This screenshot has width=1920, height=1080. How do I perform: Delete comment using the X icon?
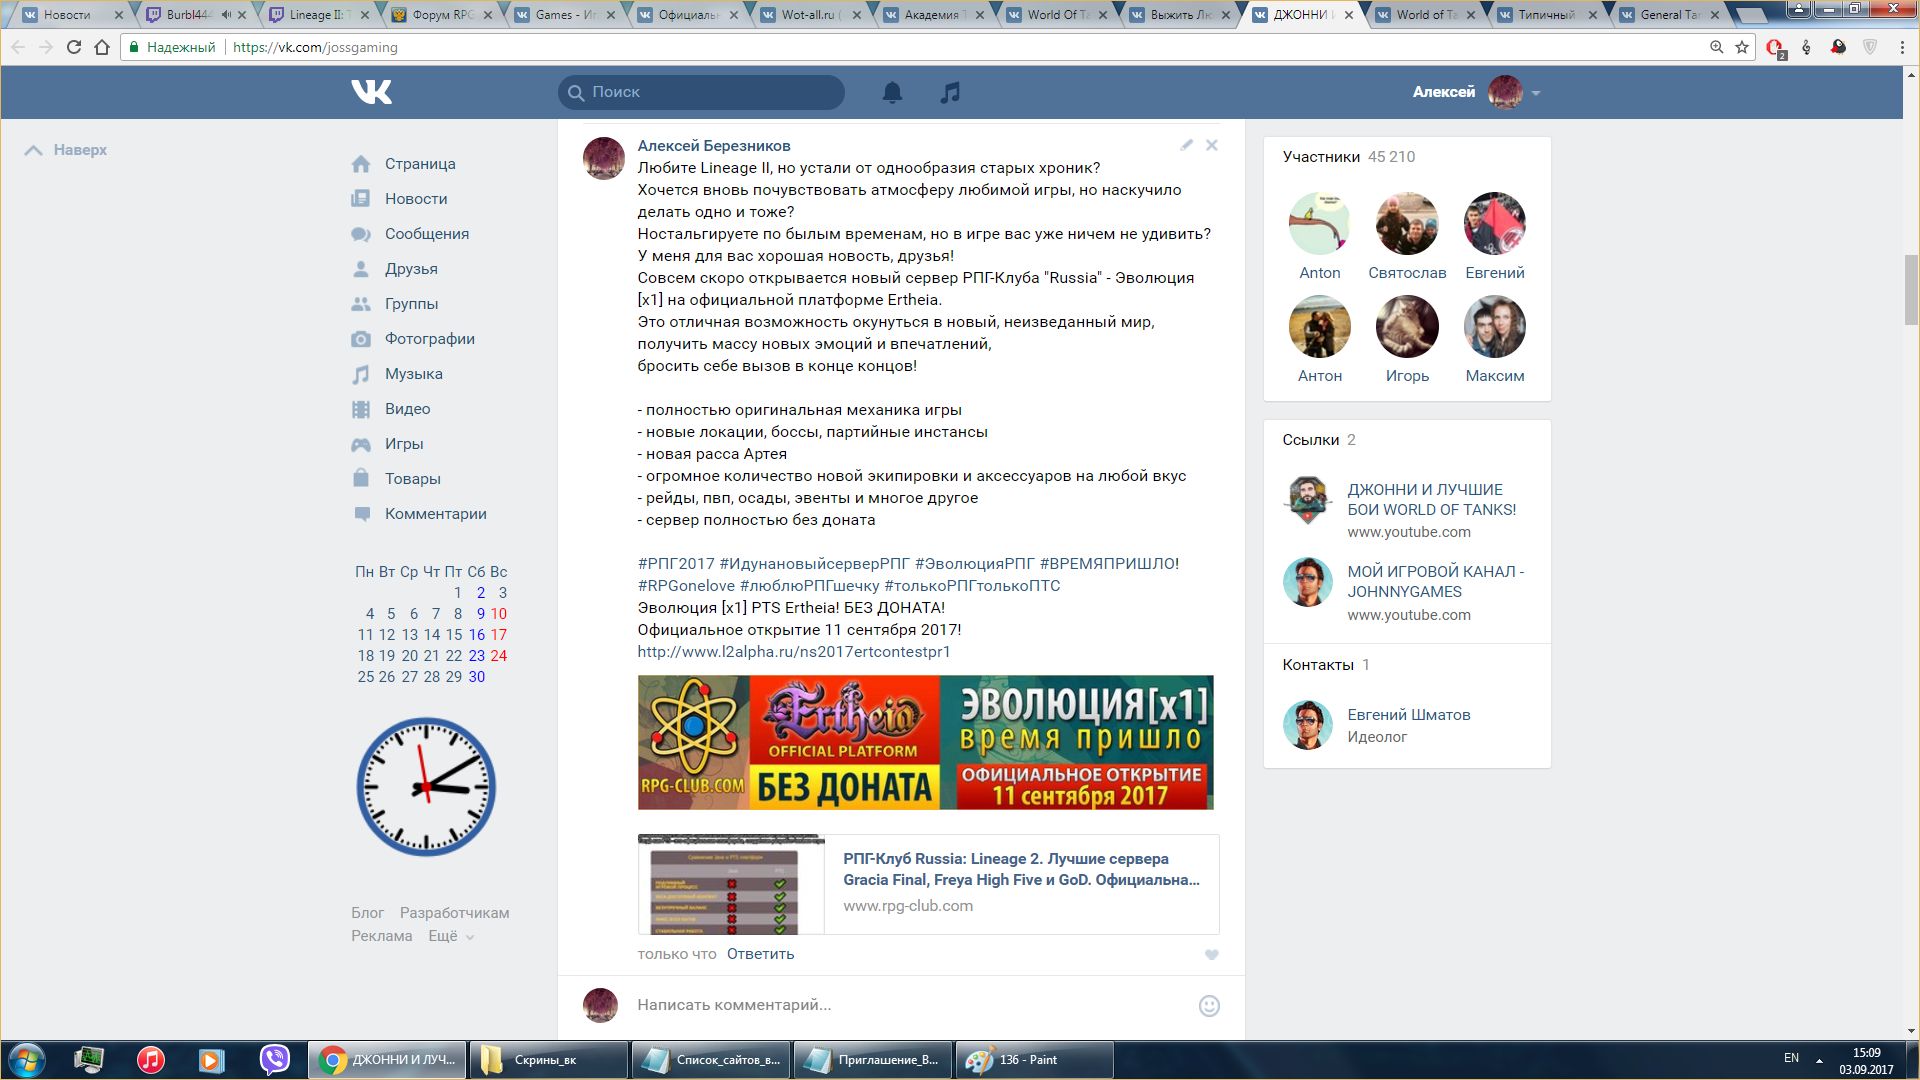(1211, 145)
